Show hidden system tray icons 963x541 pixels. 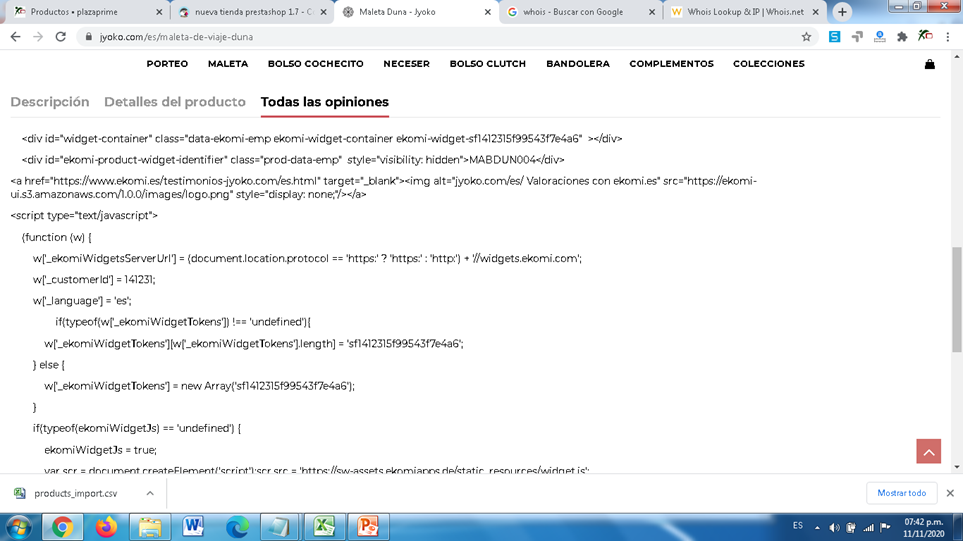point(817,527)
